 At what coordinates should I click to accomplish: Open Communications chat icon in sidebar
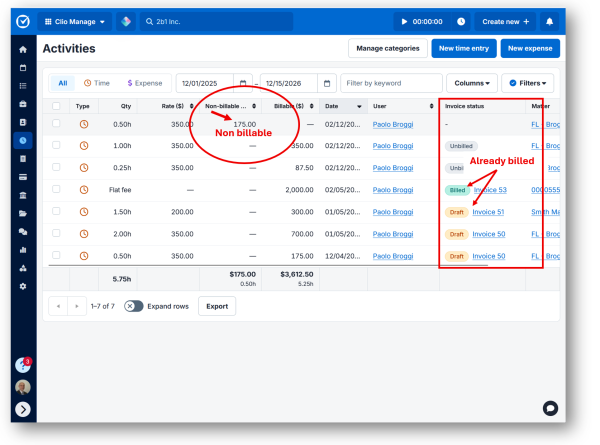[x=23, y=231]
